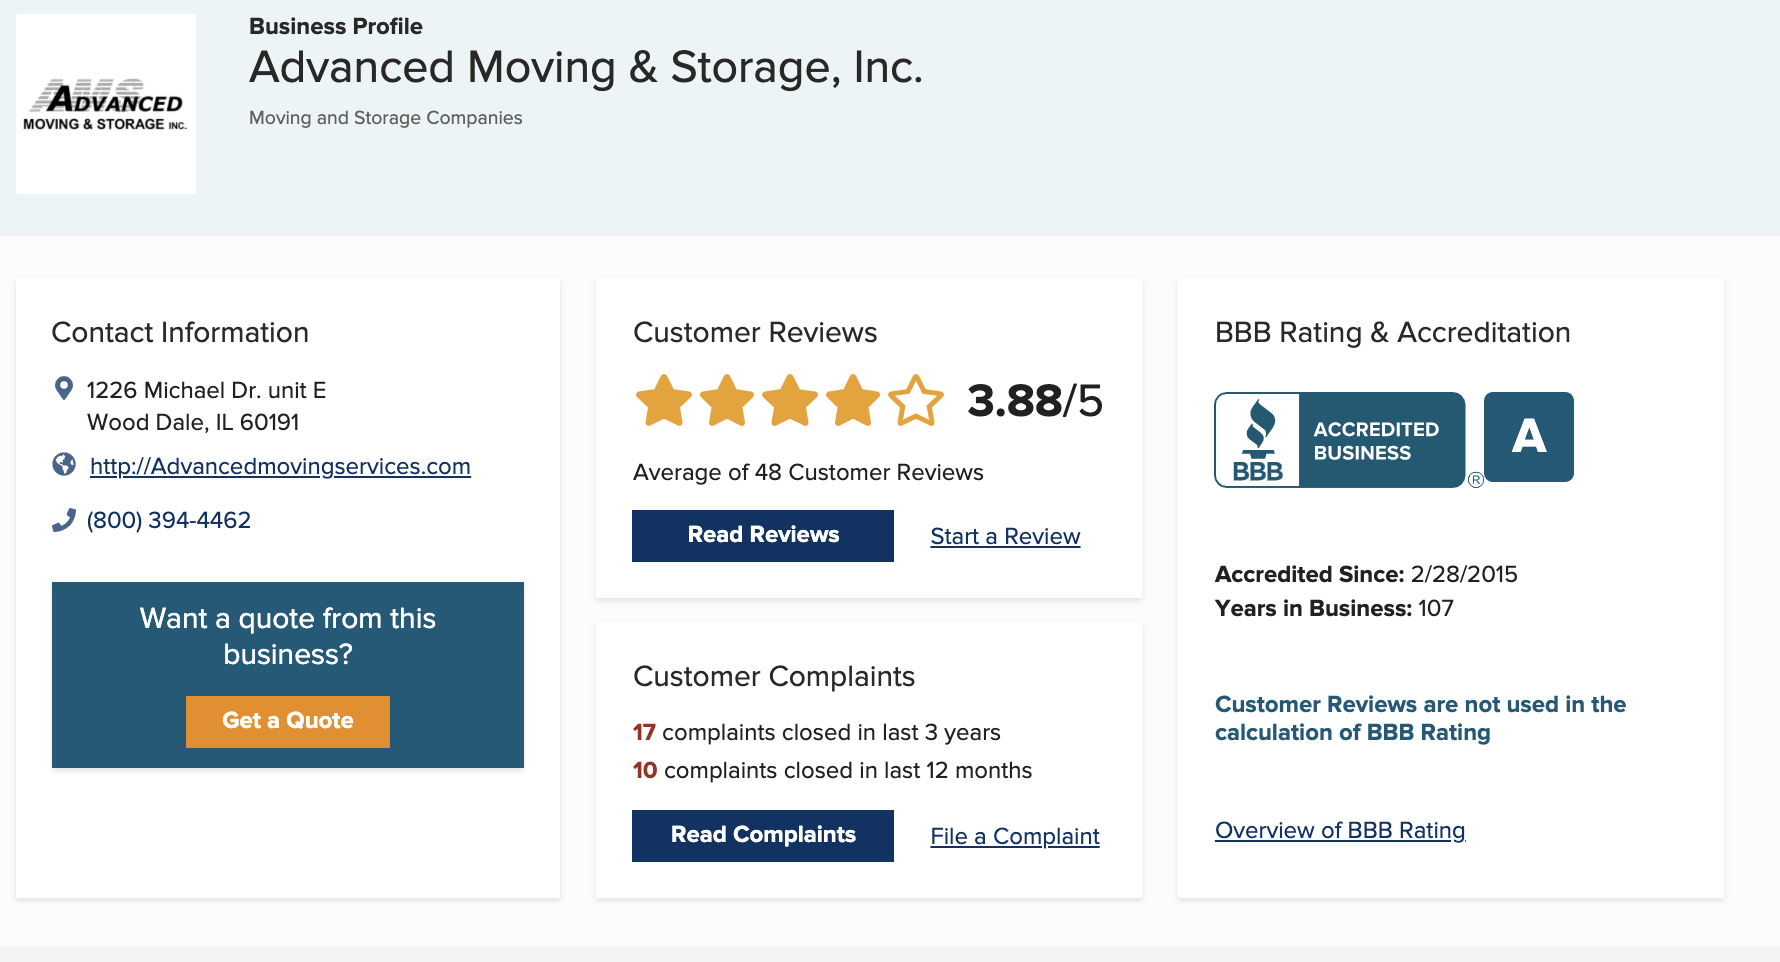Click the A rating badge

[1529, 437]
